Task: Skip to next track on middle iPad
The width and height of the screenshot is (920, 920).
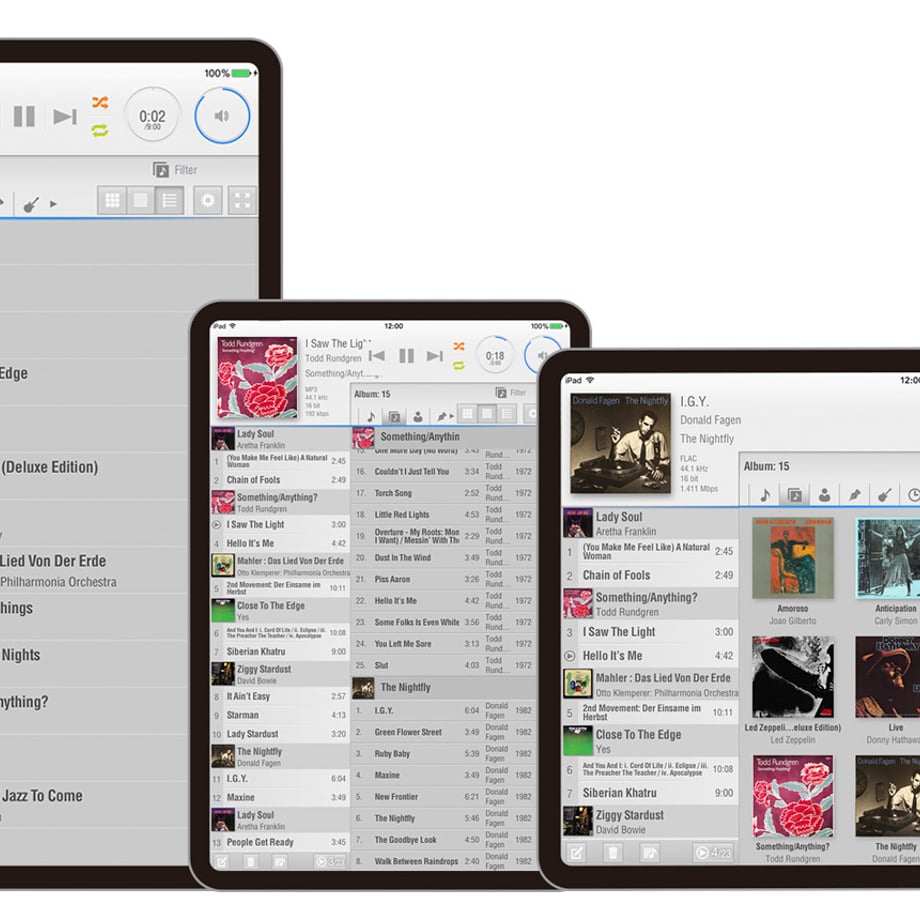Action: (435, 356)
